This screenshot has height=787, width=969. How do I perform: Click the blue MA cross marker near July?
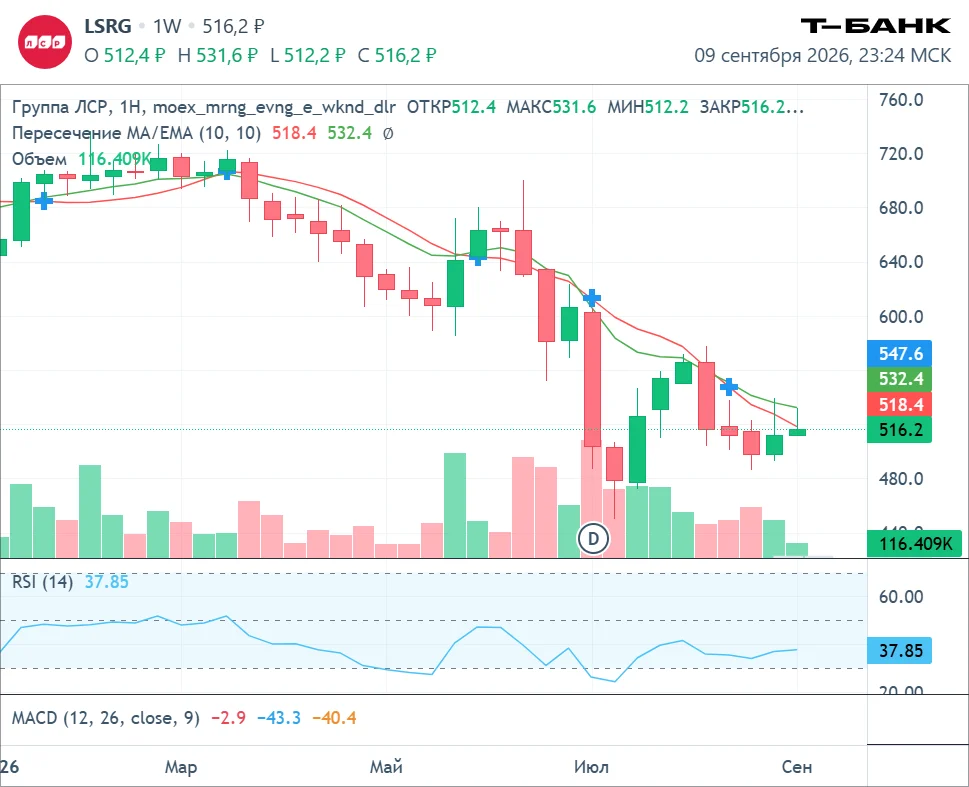[591, 298]
